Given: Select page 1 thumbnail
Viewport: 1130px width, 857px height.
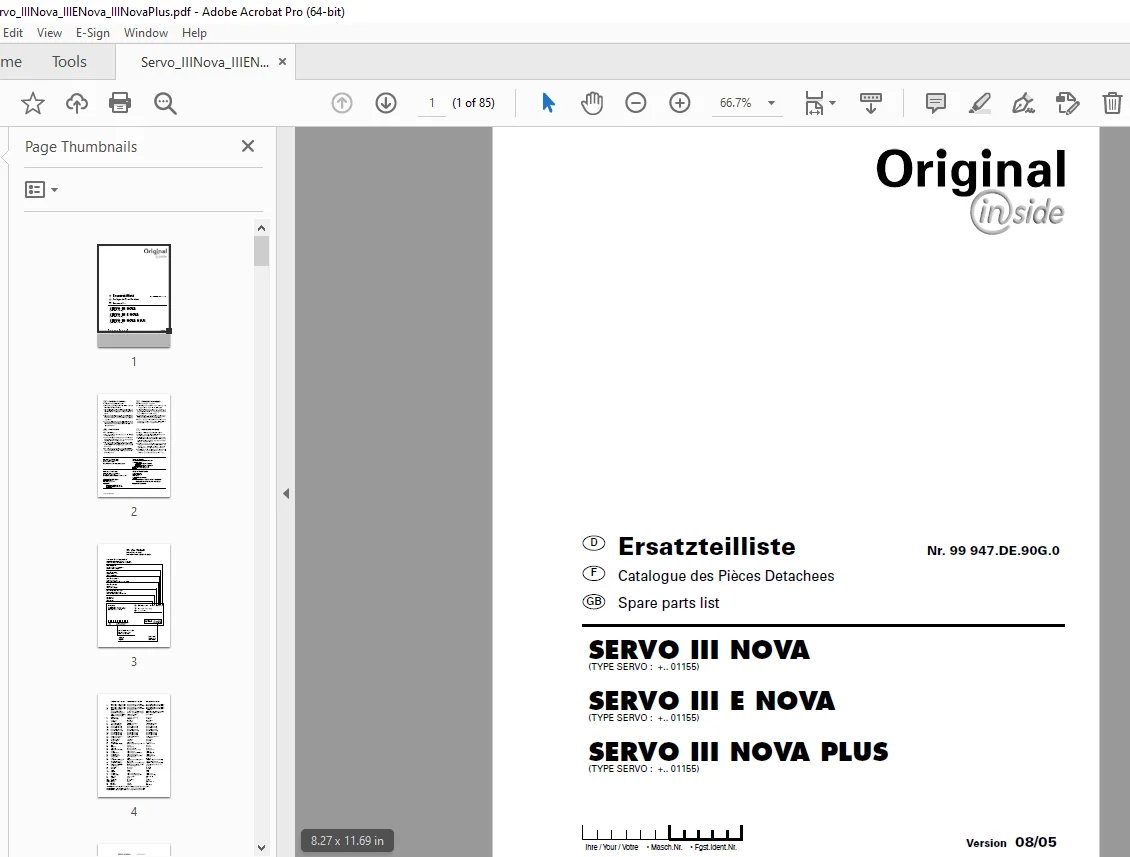Looking at the screenshot, I should (x=134, y=296).
